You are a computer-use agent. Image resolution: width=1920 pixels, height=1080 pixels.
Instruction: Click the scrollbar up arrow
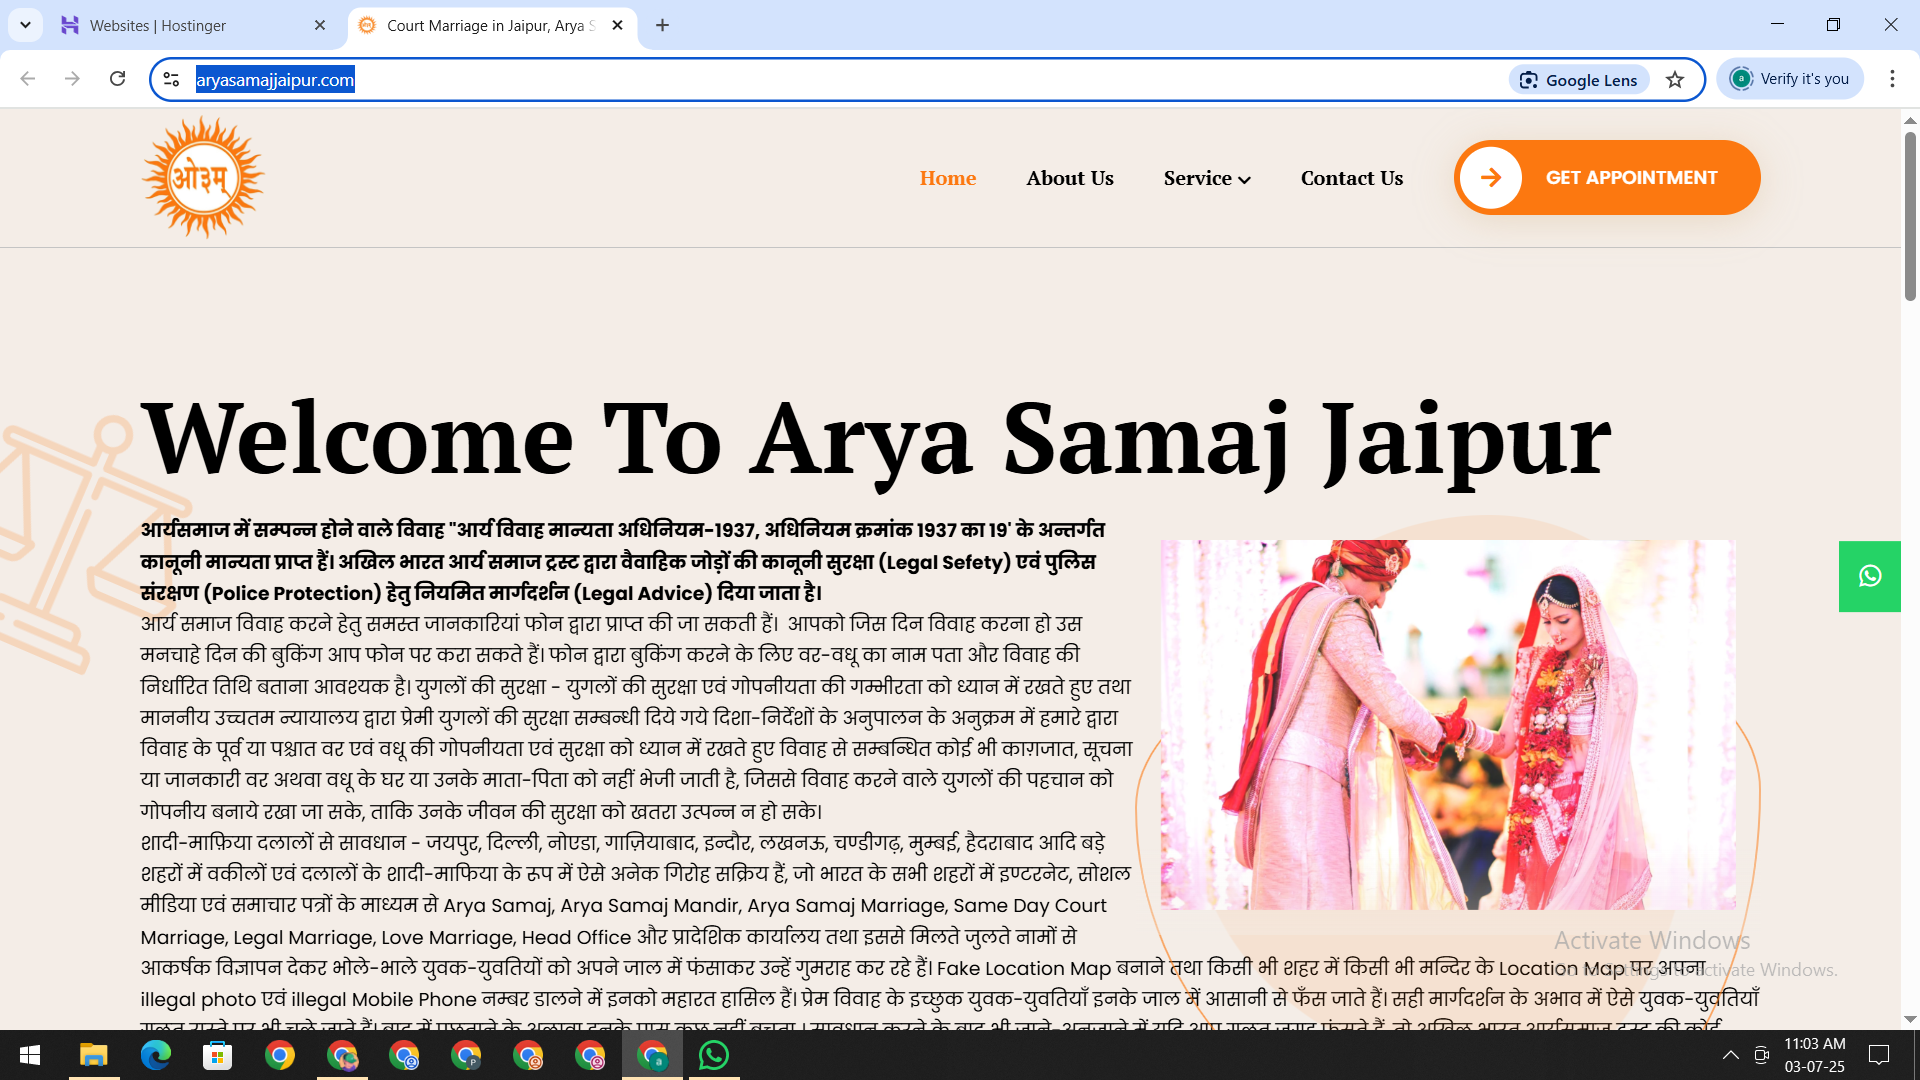(x=1910, y=119)
